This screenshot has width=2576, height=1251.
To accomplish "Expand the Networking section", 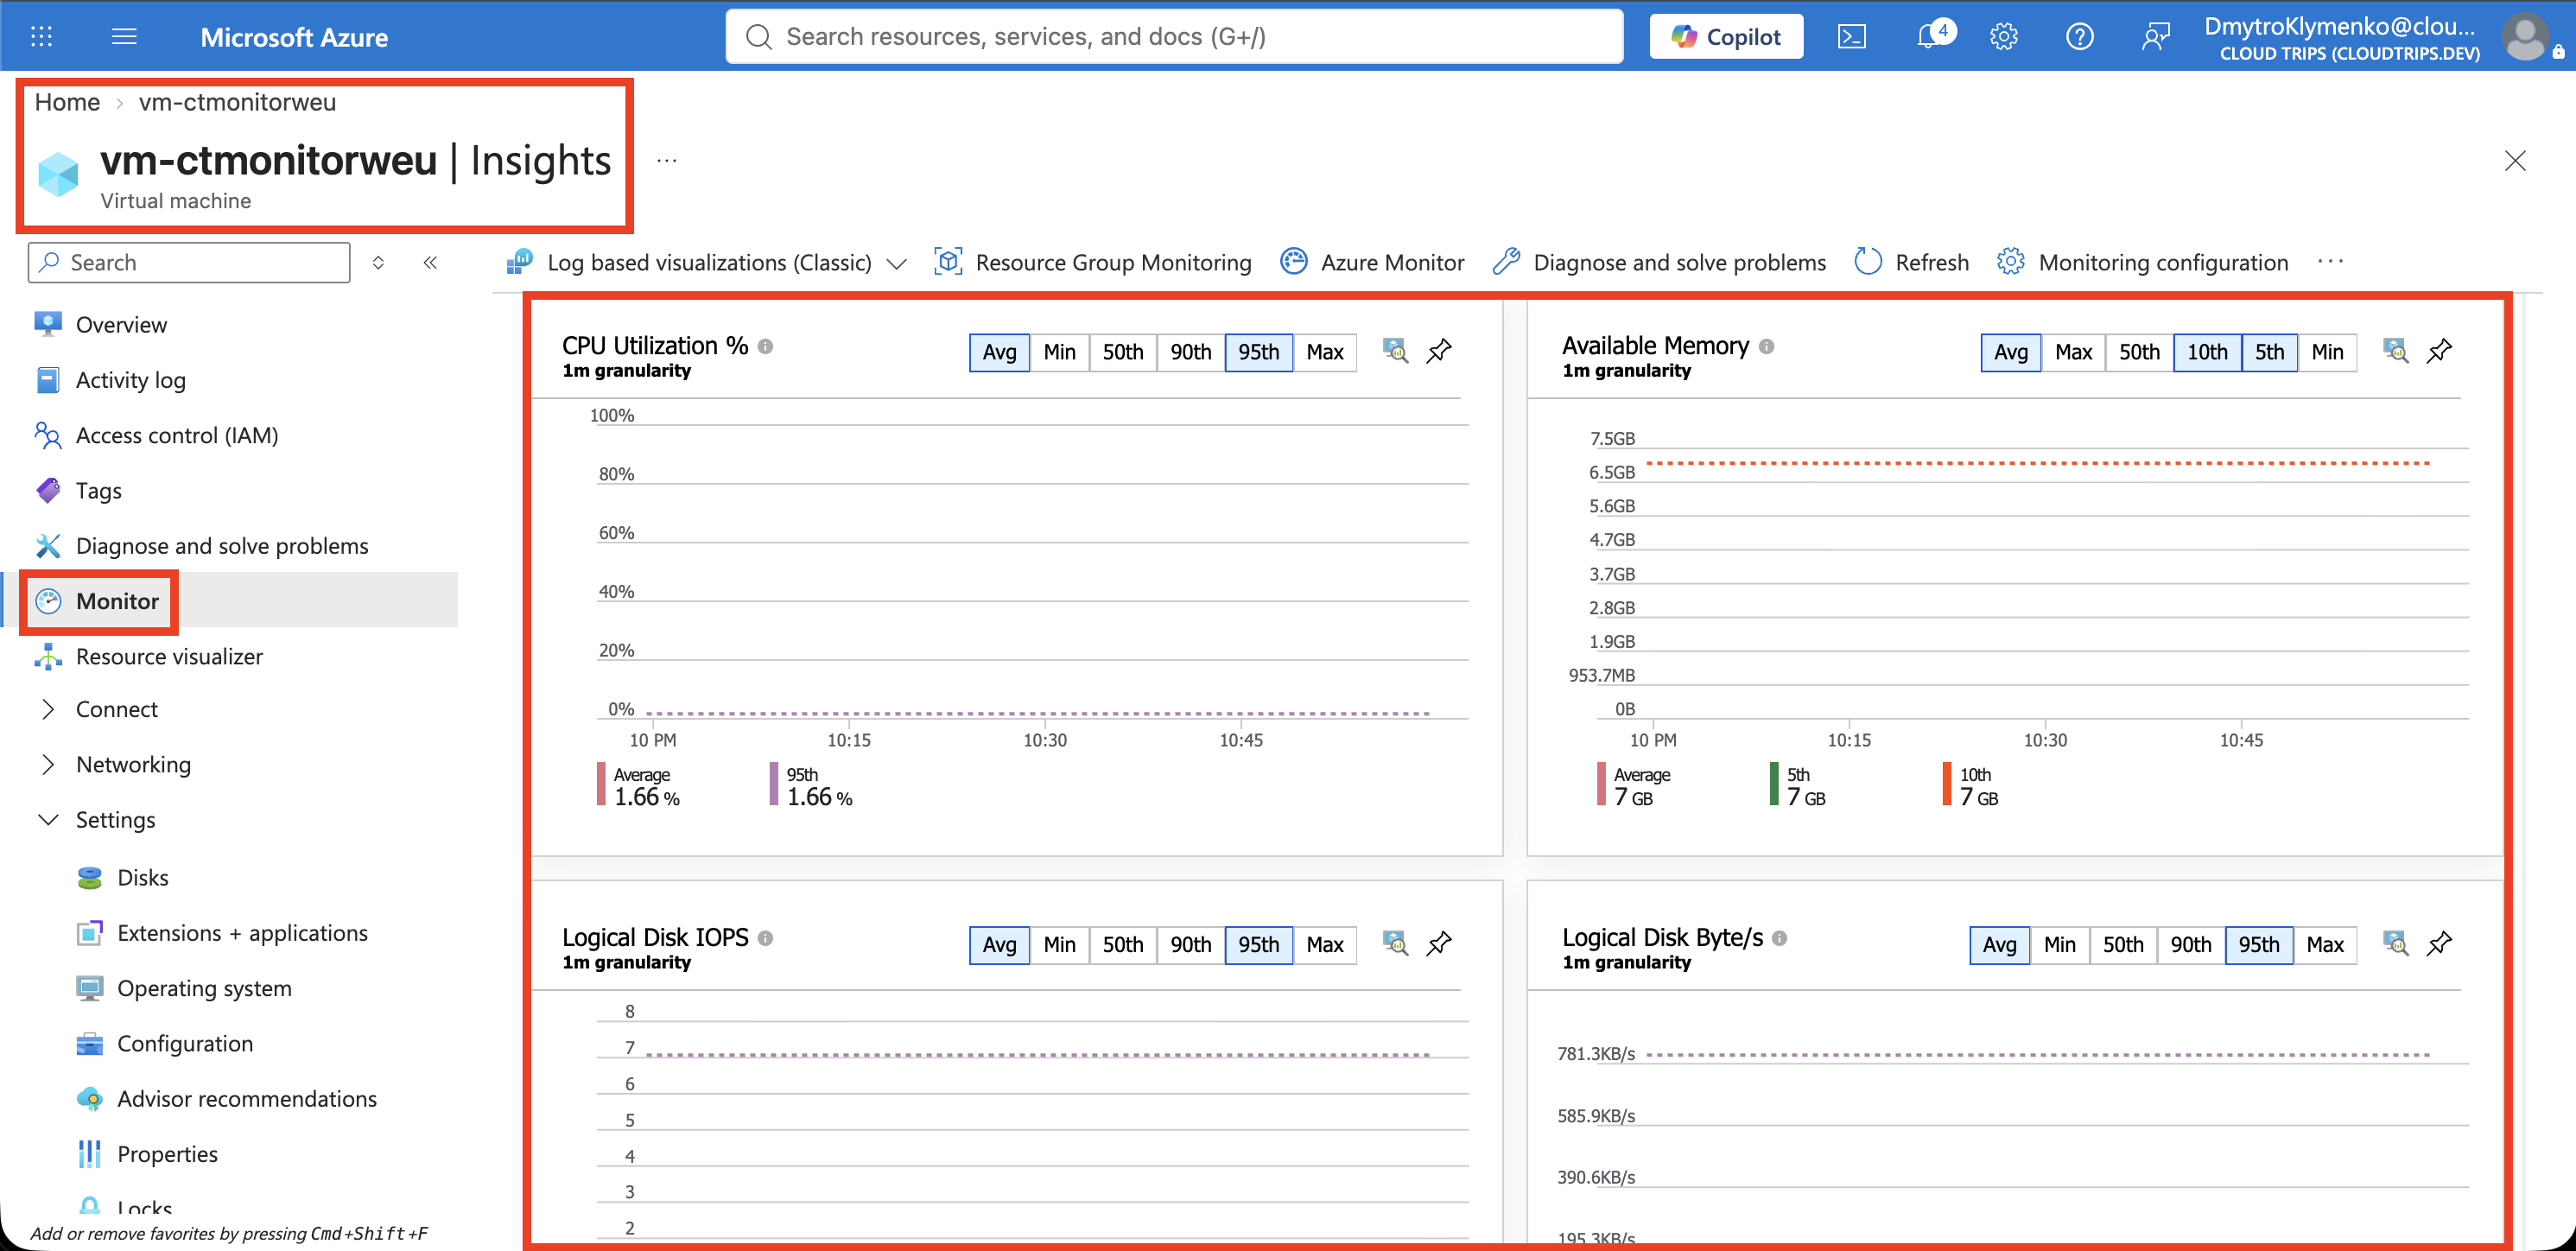I will (x=48, y=764).
